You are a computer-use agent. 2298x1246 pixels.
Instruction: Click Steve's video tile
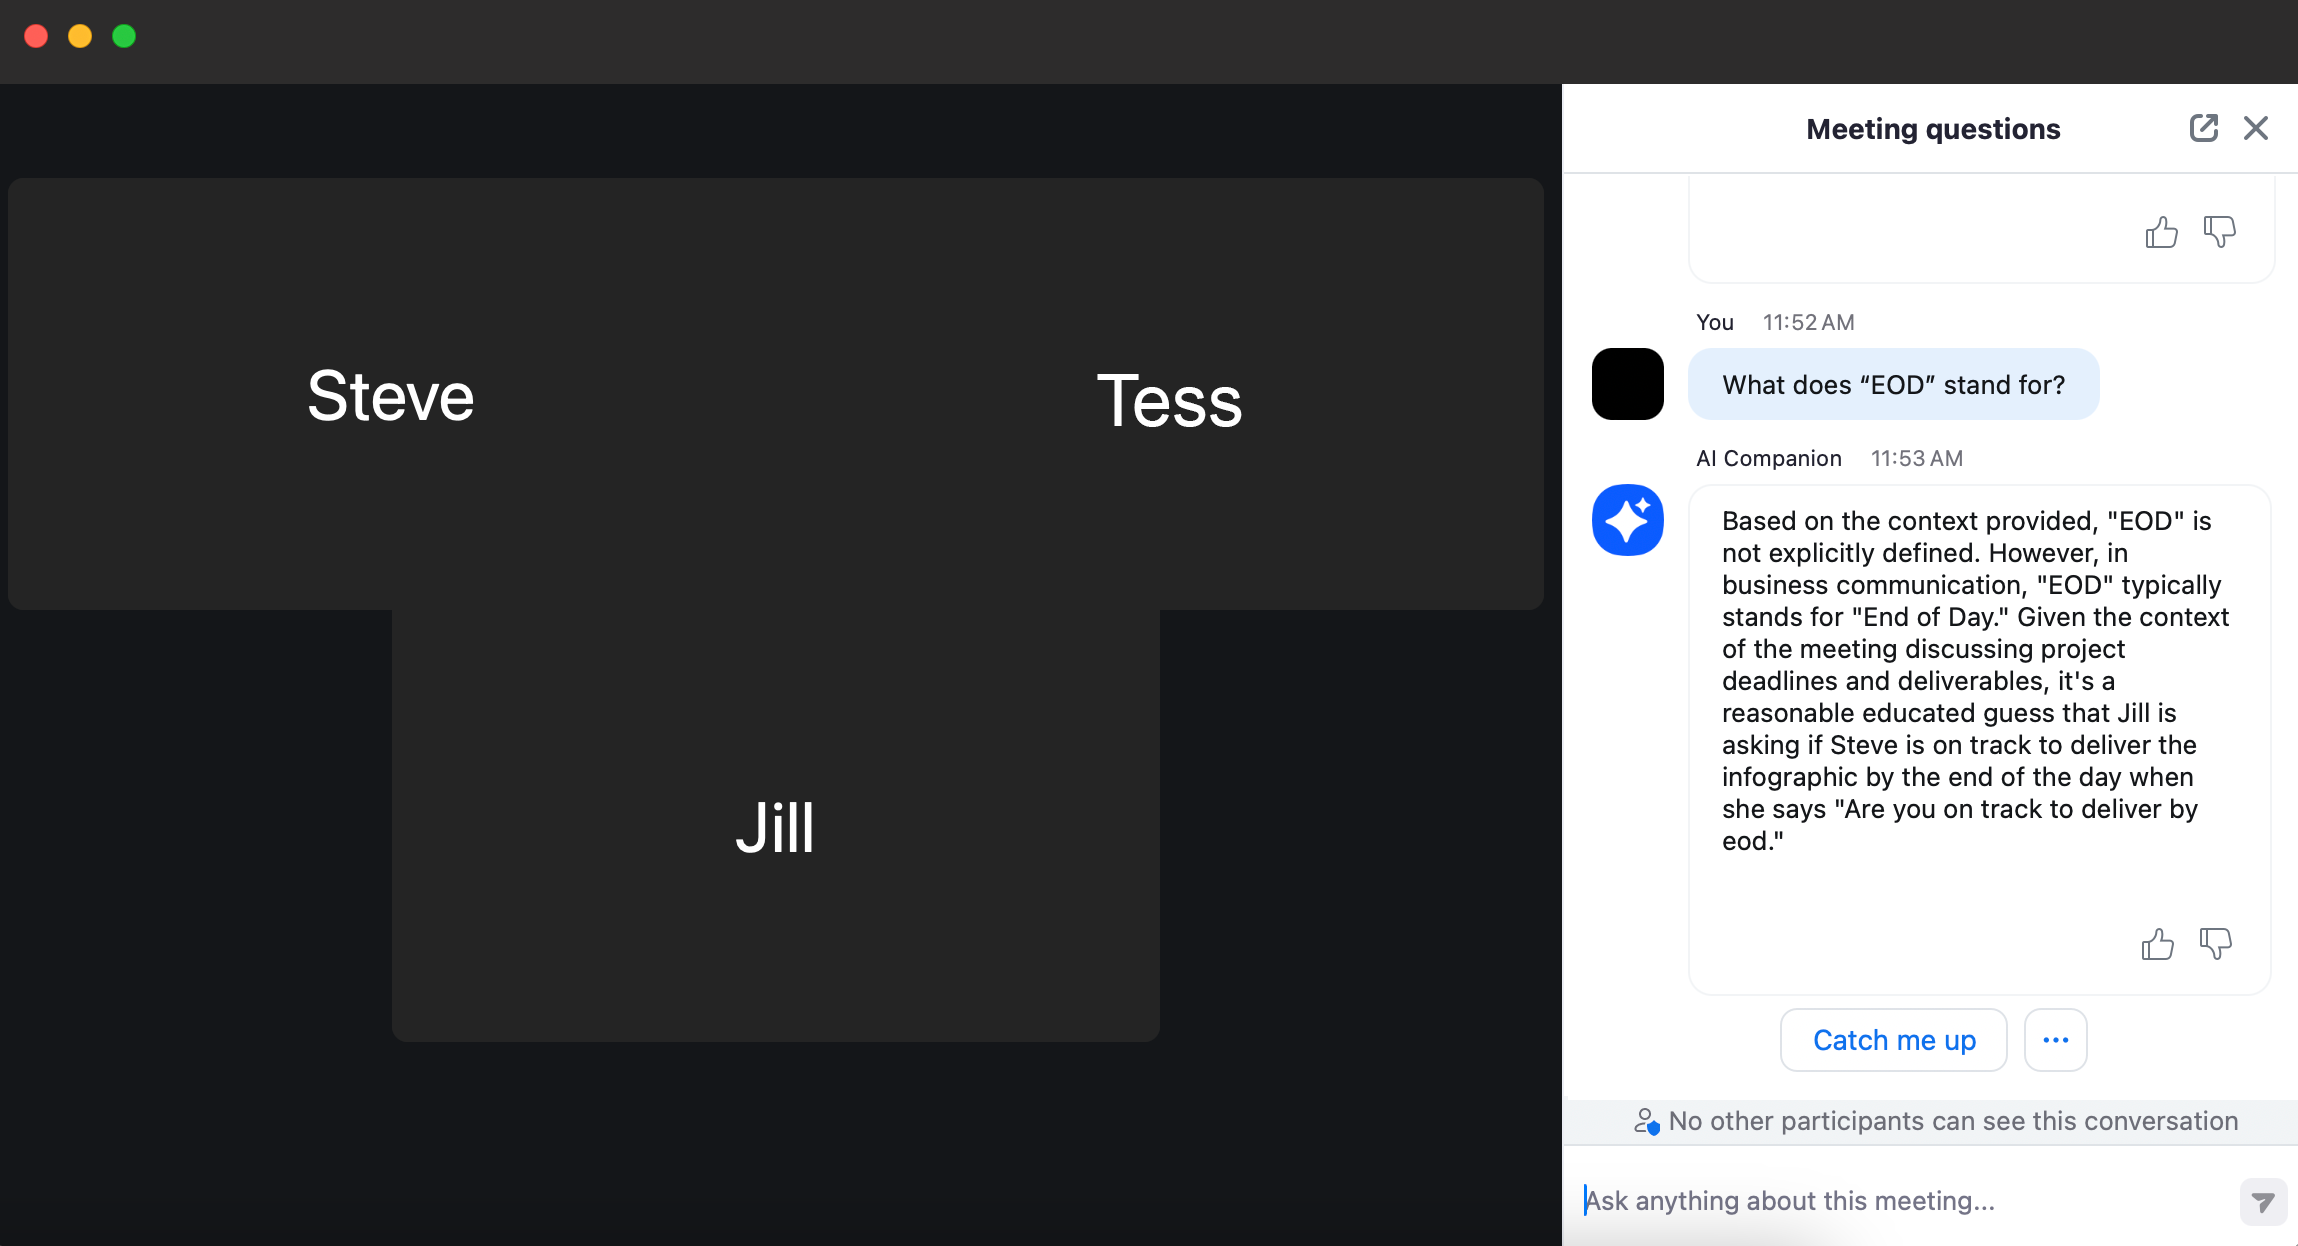pyautogui.click(x=393, y=394)
